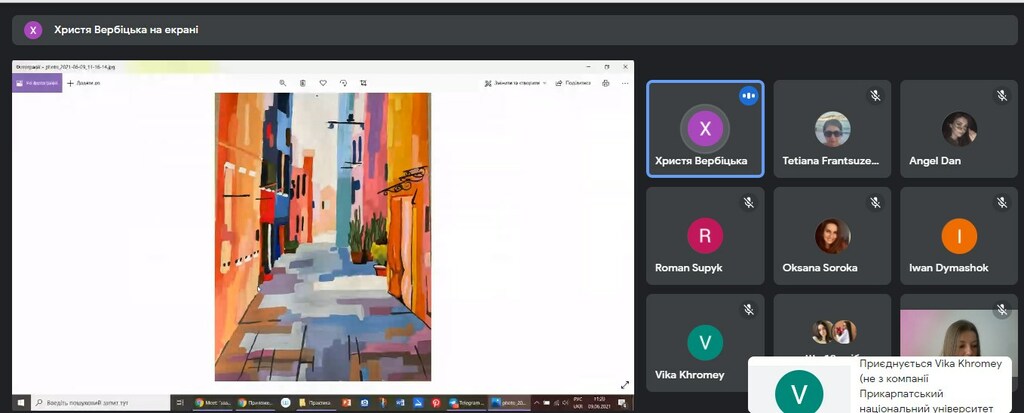The height and width of the screenshot is (413, 1024).
Task: Open the crop tool in Photos toolbar
Action: [x=364, y=83]
